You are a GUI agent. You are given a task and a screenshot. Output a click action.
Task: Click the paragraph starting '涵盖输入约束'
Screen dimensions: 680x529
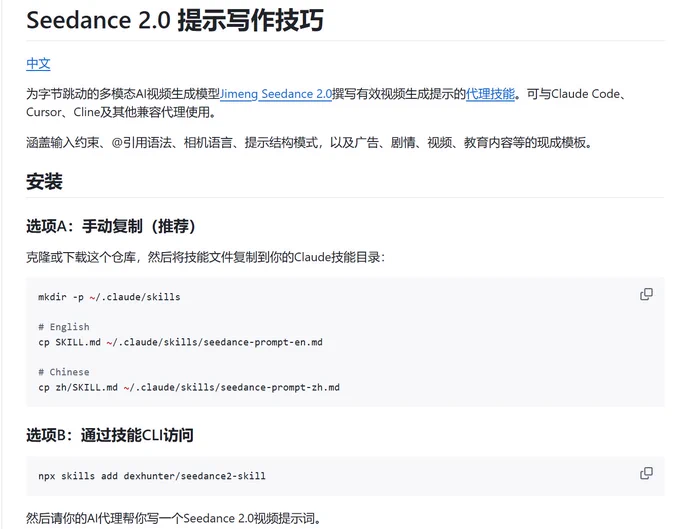click(310, 142)
